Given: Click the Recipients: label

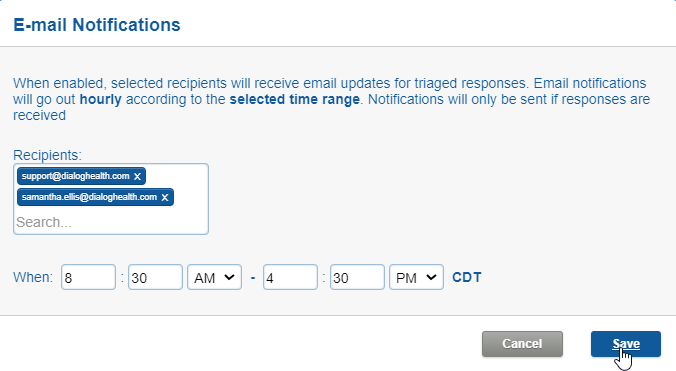Looking at the screenshot, I should coord(47,155).
